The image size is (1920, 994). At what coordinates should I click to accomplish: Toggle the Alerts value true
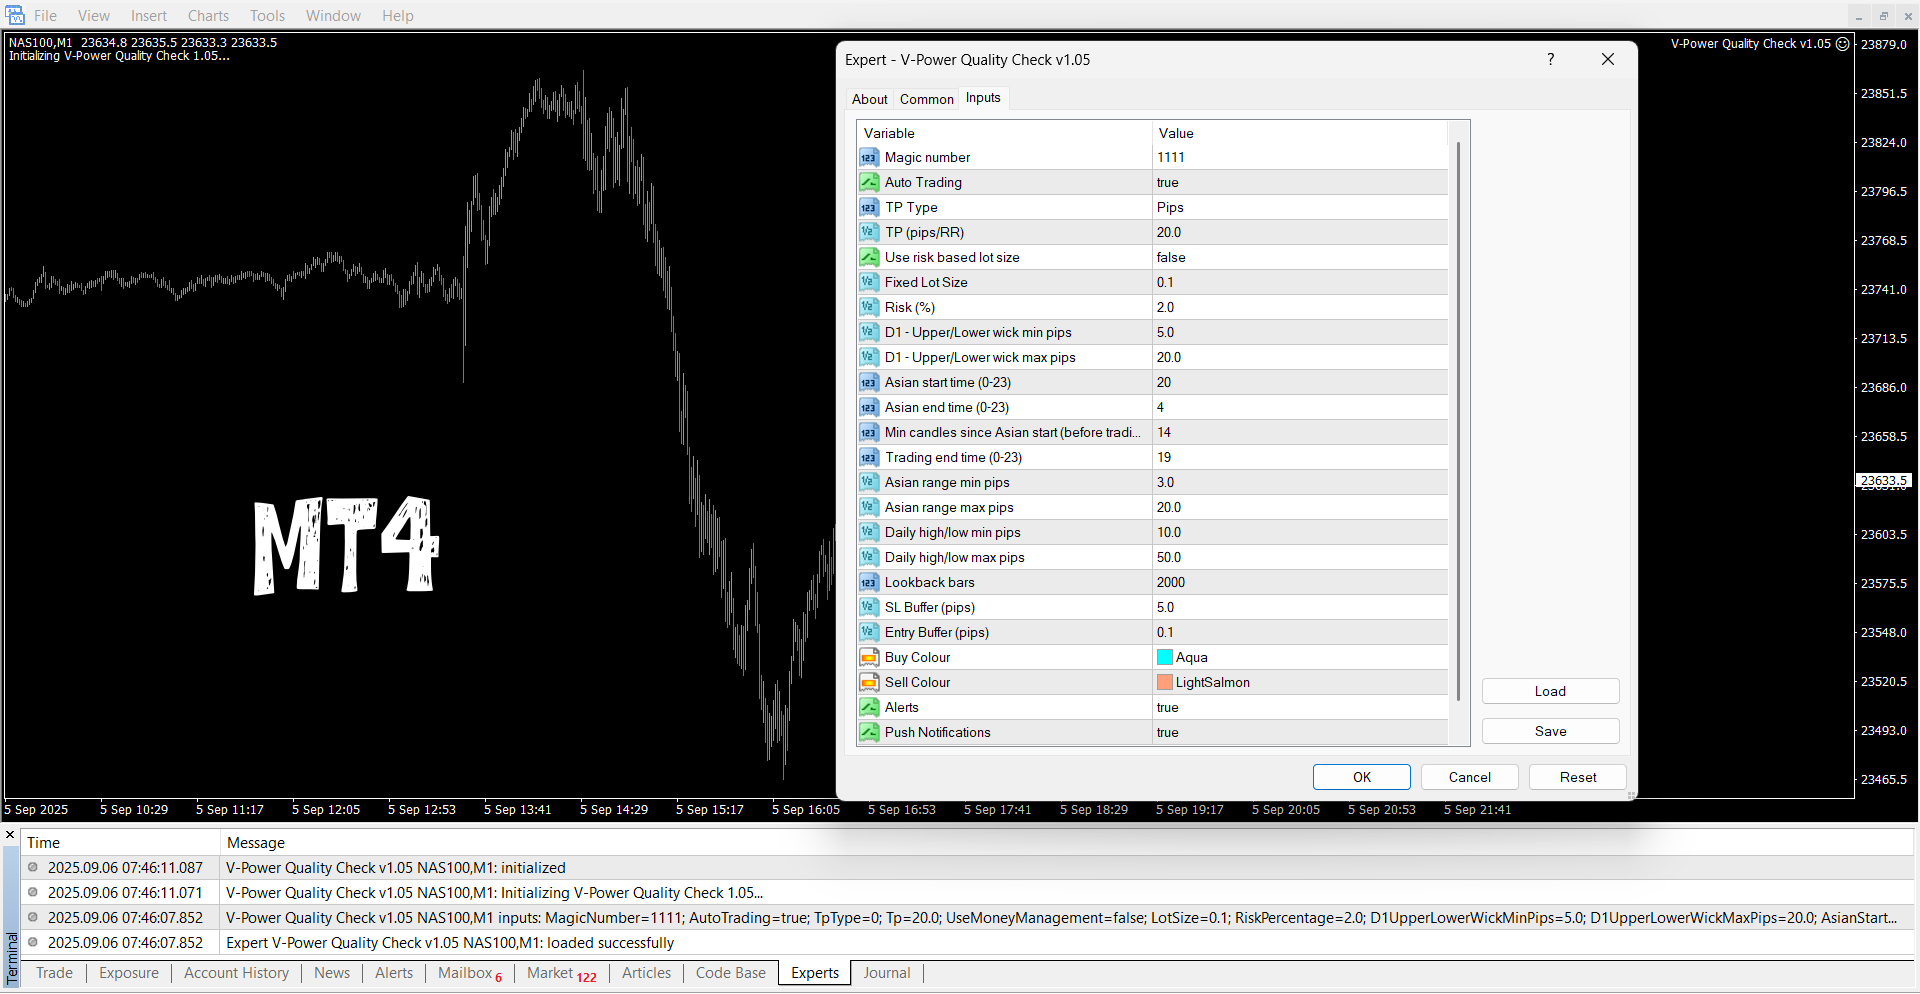pos(1300,707)
